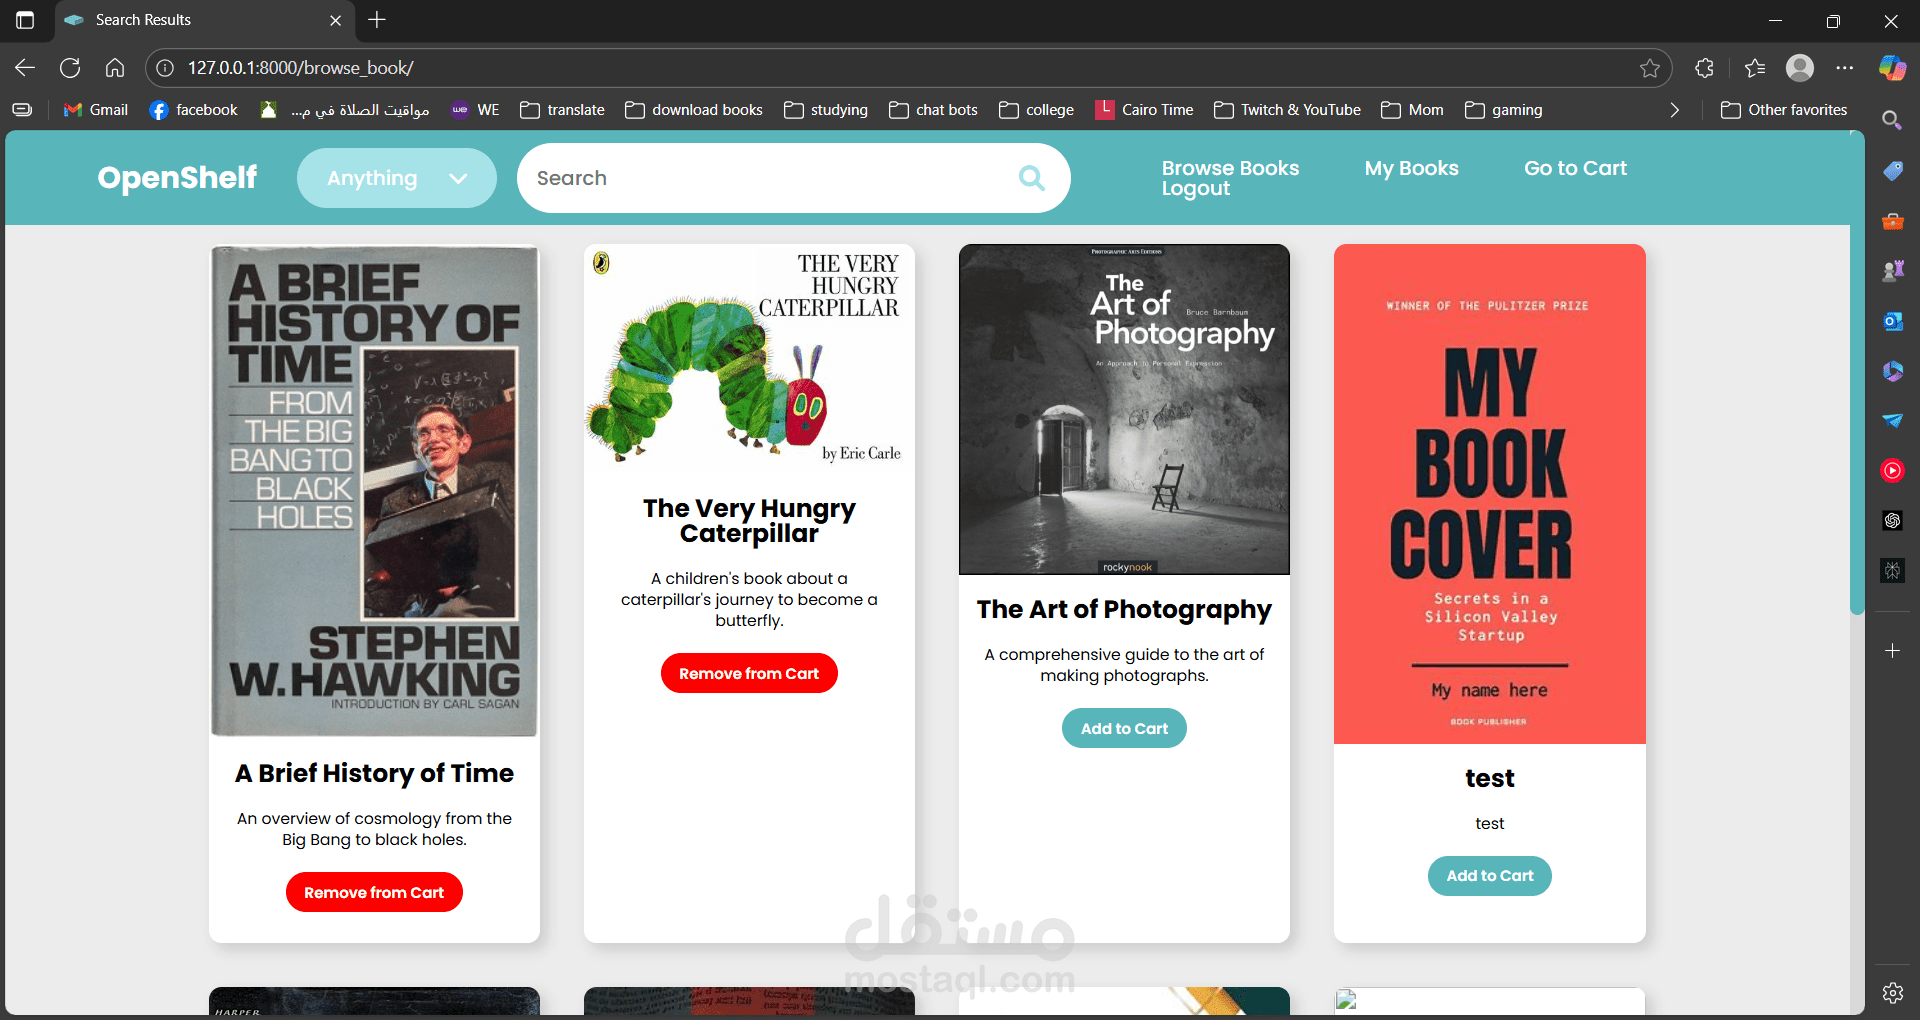Open a new browser tab with plus

coord(377,20)
